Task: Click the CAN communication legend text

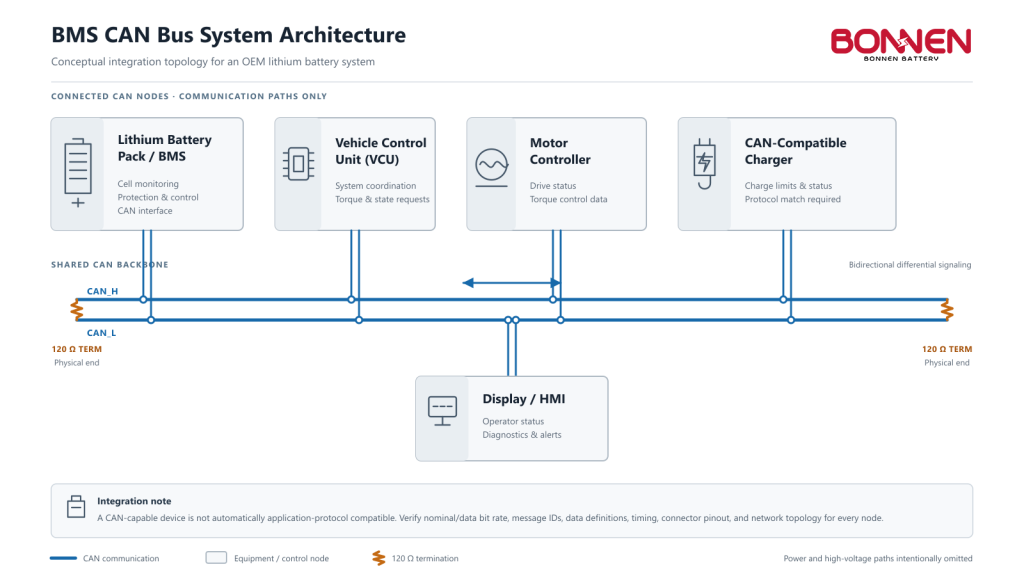Action: coord(121,558)
